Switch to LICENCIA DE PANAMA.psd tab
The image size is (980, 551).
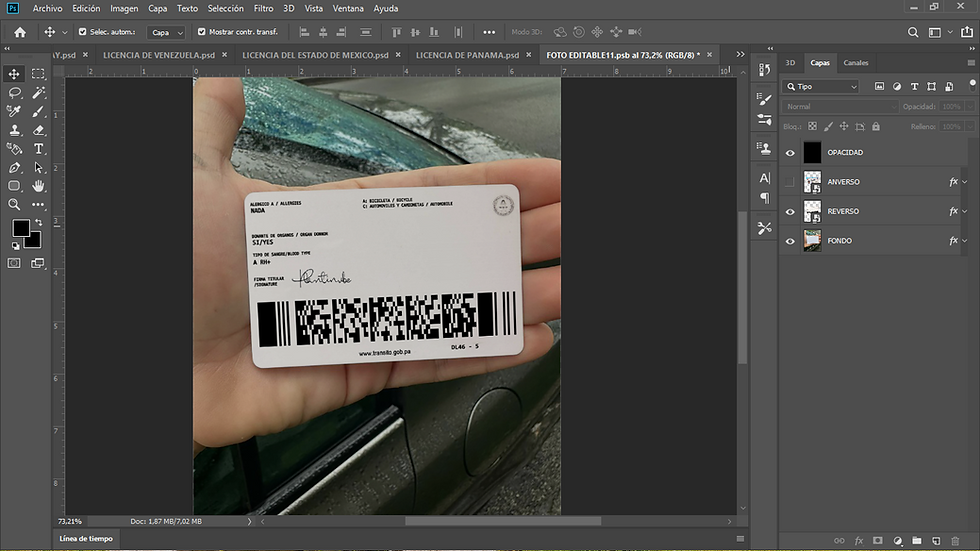pos(468,55)
